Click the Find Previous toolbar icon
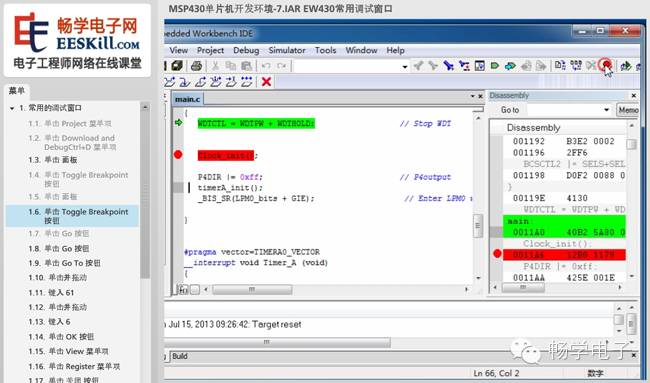The image size is (650, 383). (418, 65)
